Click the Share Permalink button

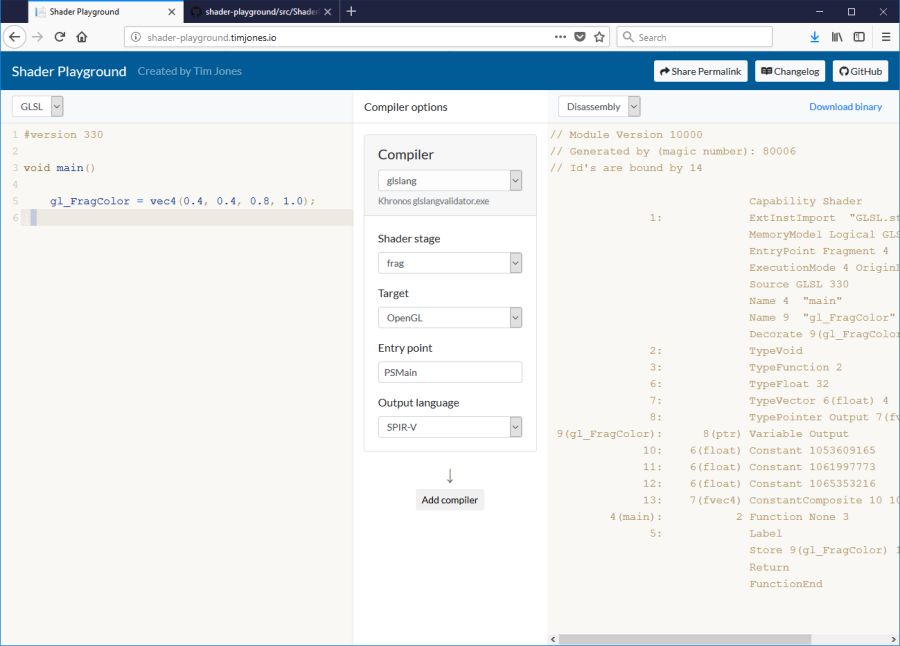(x=700, y=72)
